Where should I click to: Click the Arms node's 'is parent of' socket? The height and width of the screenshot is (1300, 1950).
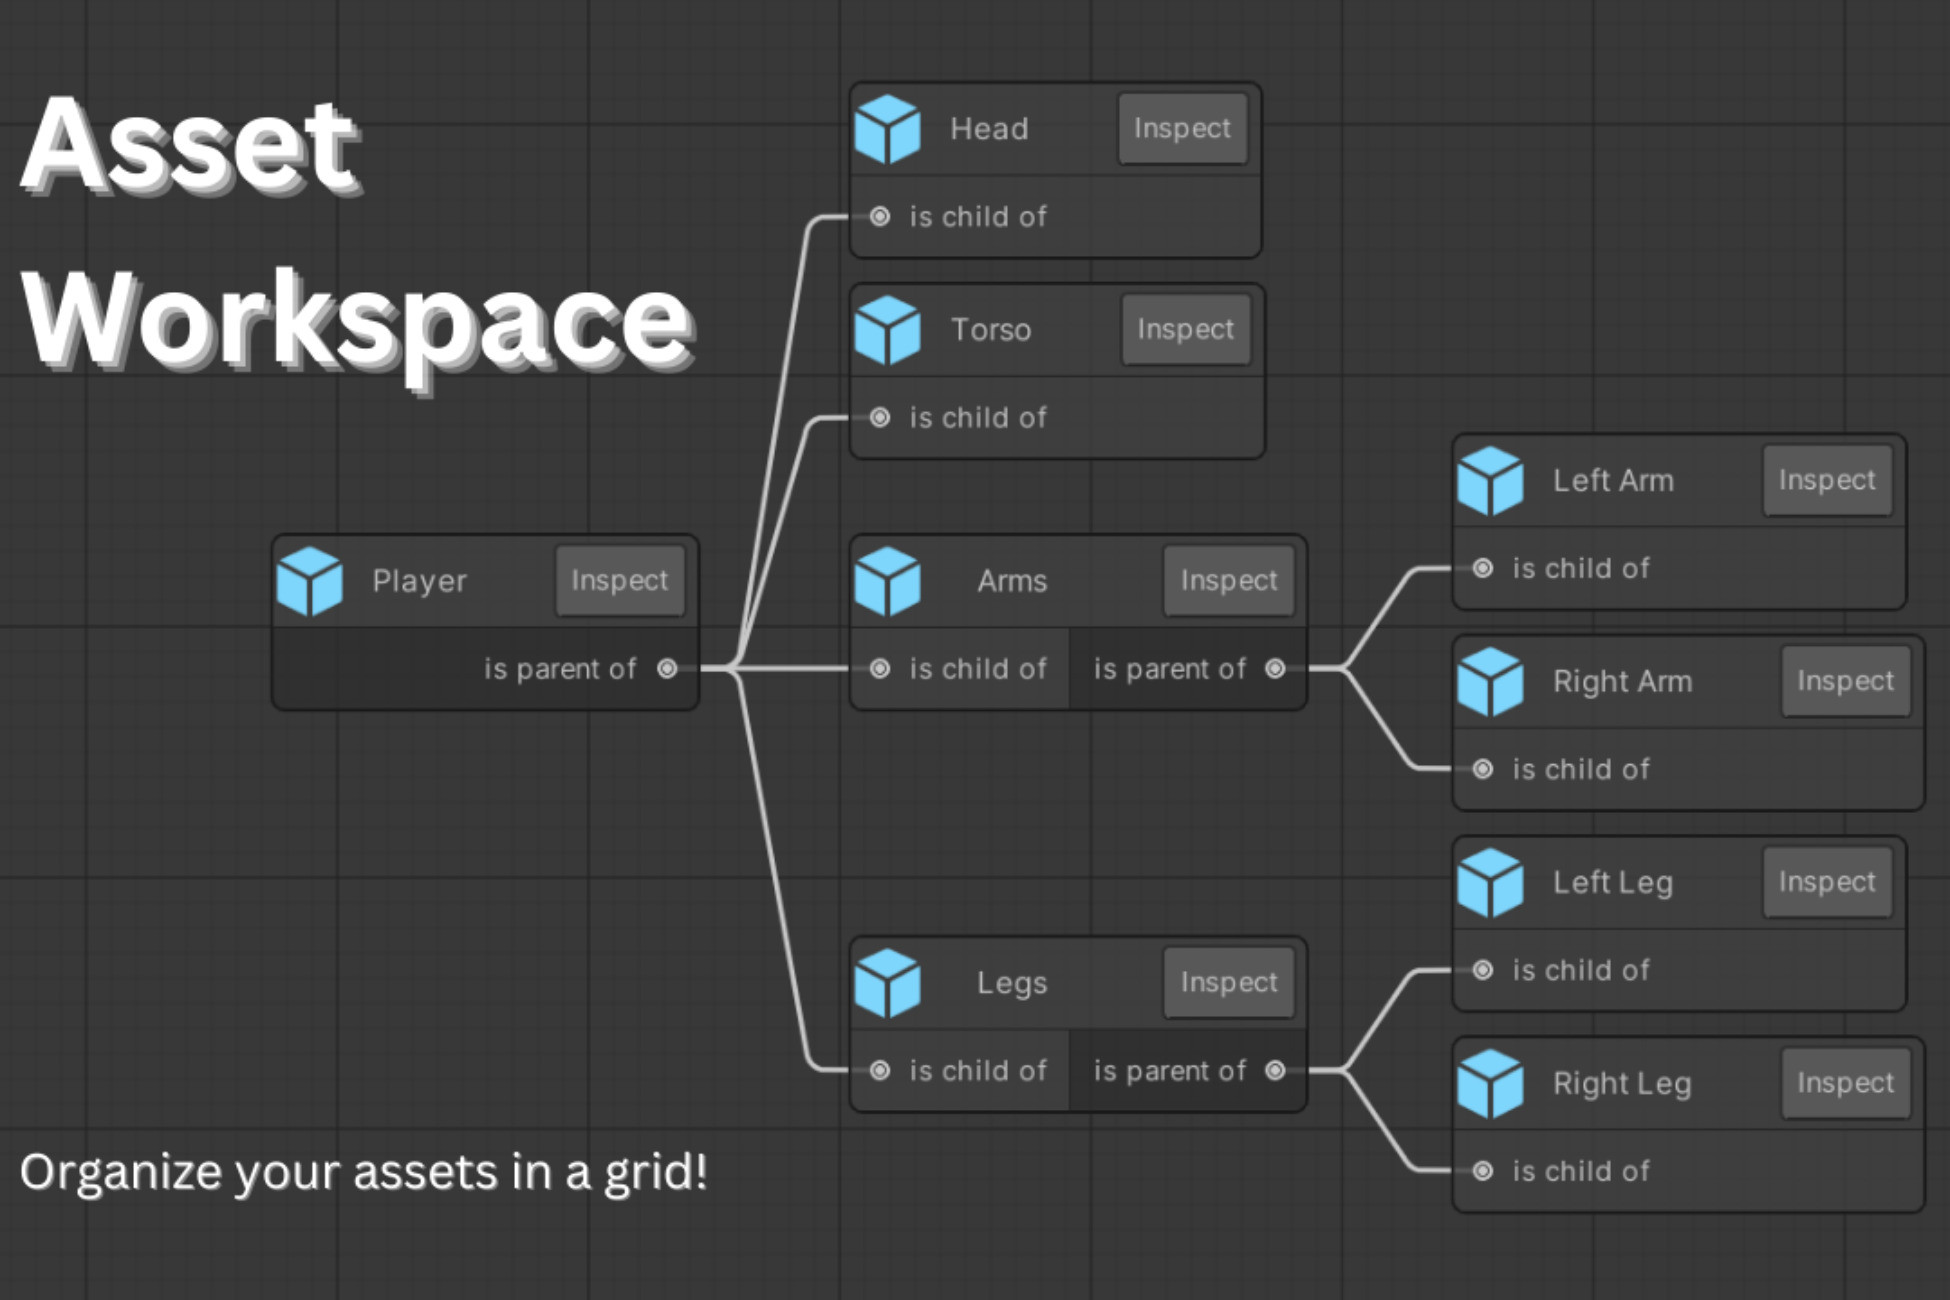(x=1275, y=669)
